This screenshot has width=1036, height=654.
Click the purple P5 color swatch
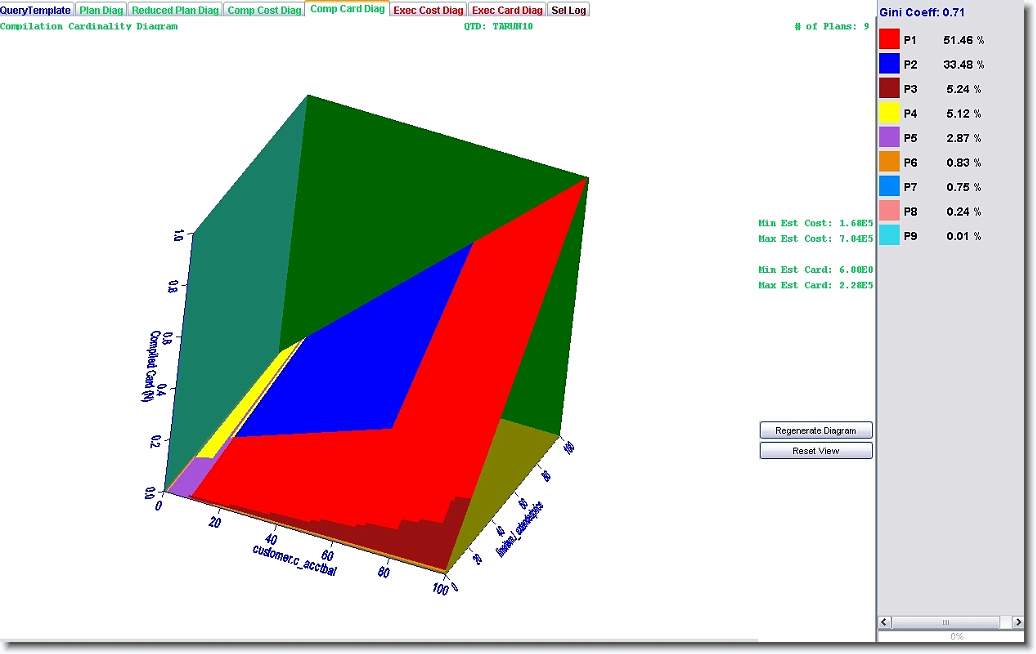pos(889,138)
